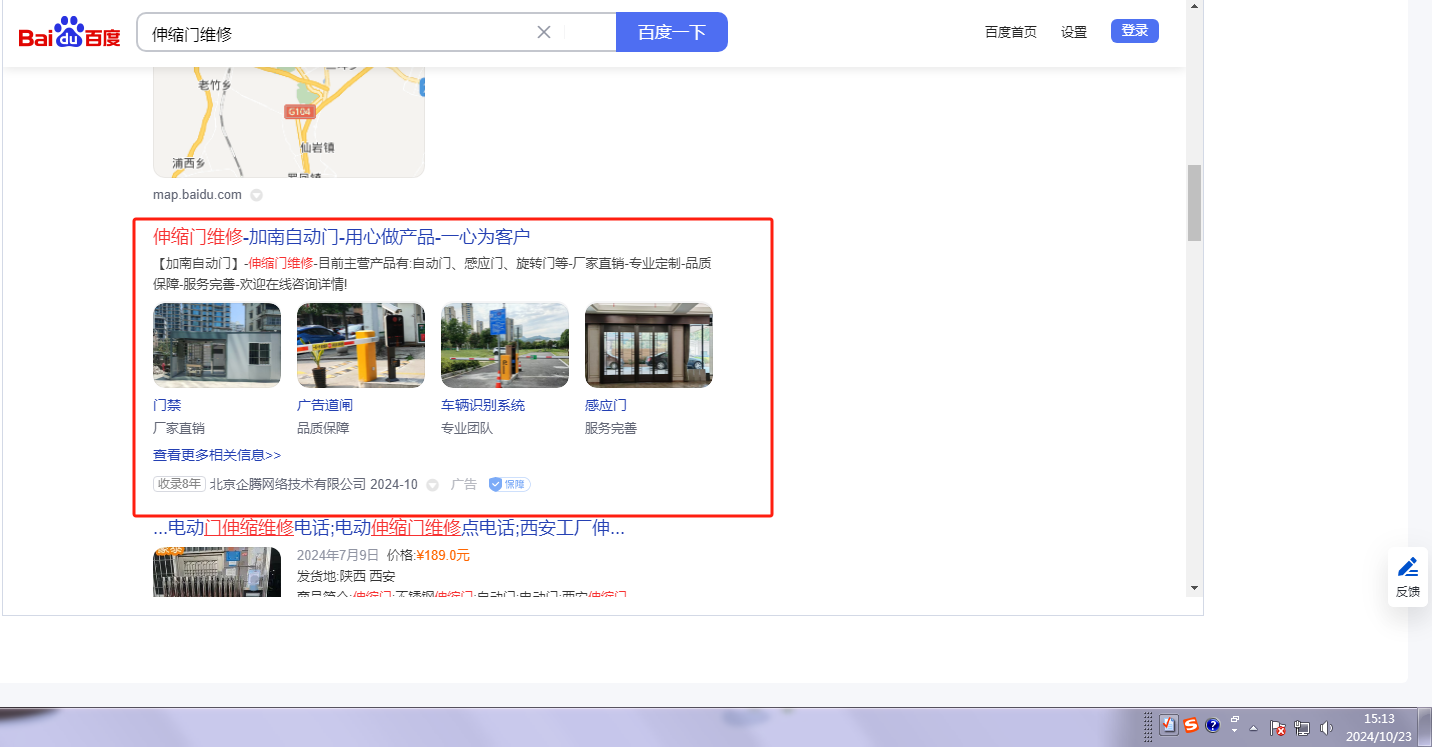Click the checklist document tray icon

(x=1169, y=726)
